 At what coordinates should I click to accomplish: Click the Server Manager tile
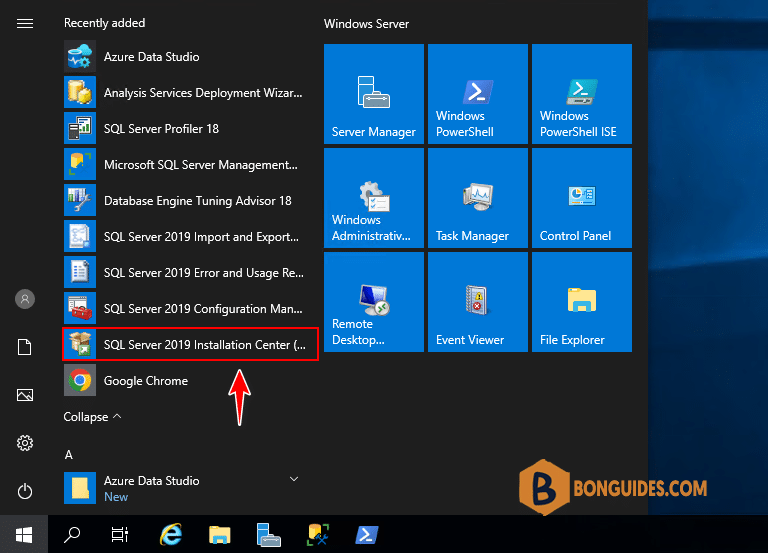[x=374, y=94]
